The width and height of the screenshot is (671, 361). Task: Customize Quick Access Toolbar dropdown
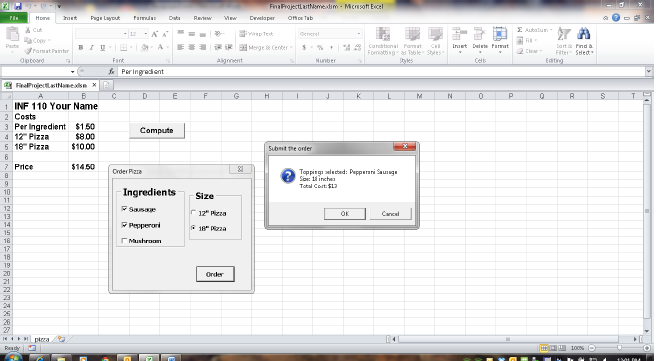click(x=59, y=6)
